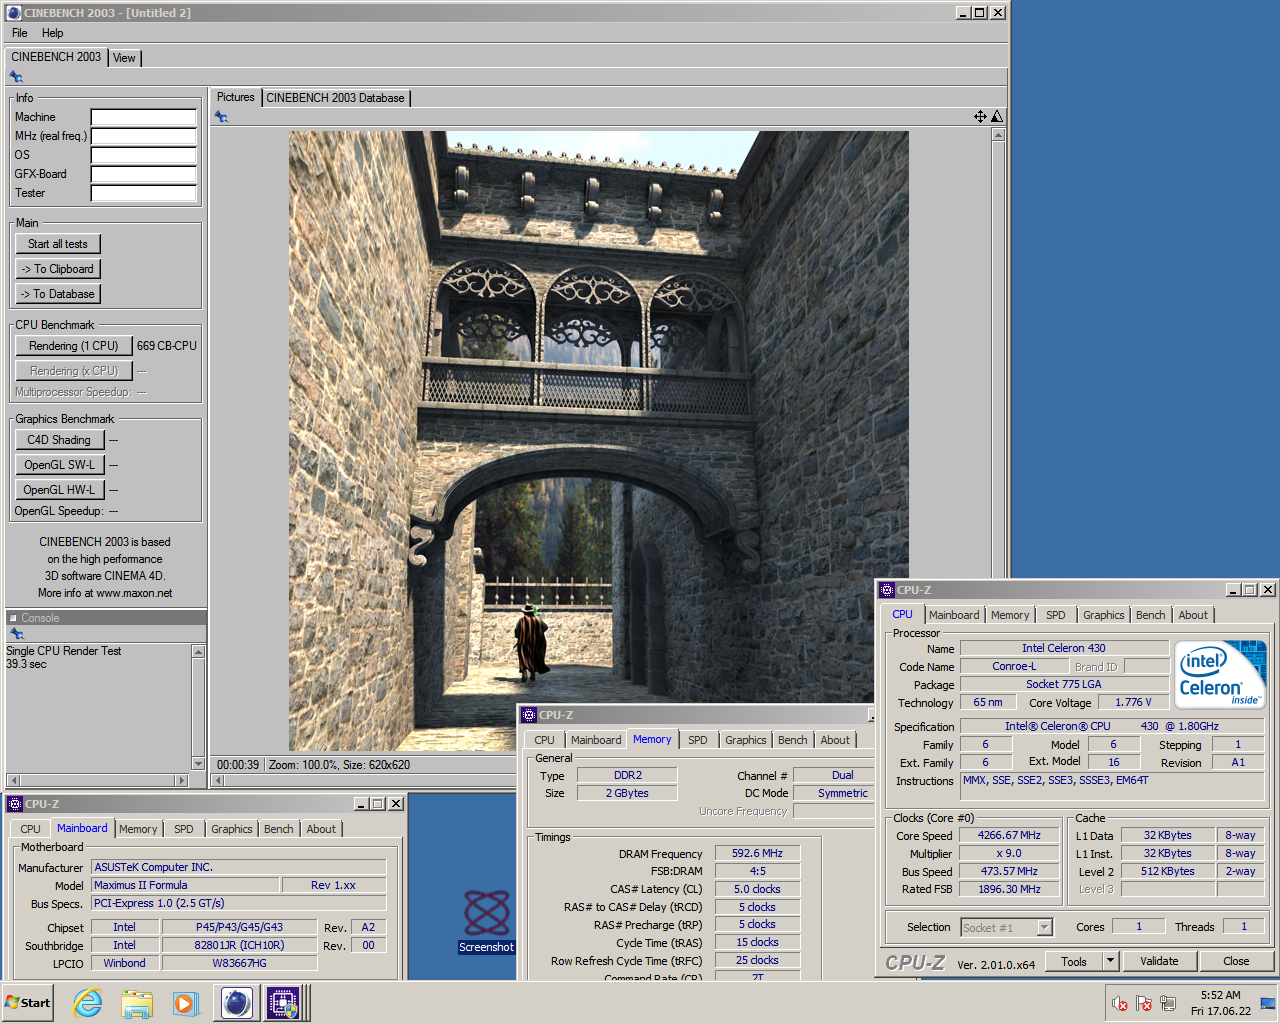Click the Multiplier value x 9.0
Screen dimensions: 1280x1024
1009,854
